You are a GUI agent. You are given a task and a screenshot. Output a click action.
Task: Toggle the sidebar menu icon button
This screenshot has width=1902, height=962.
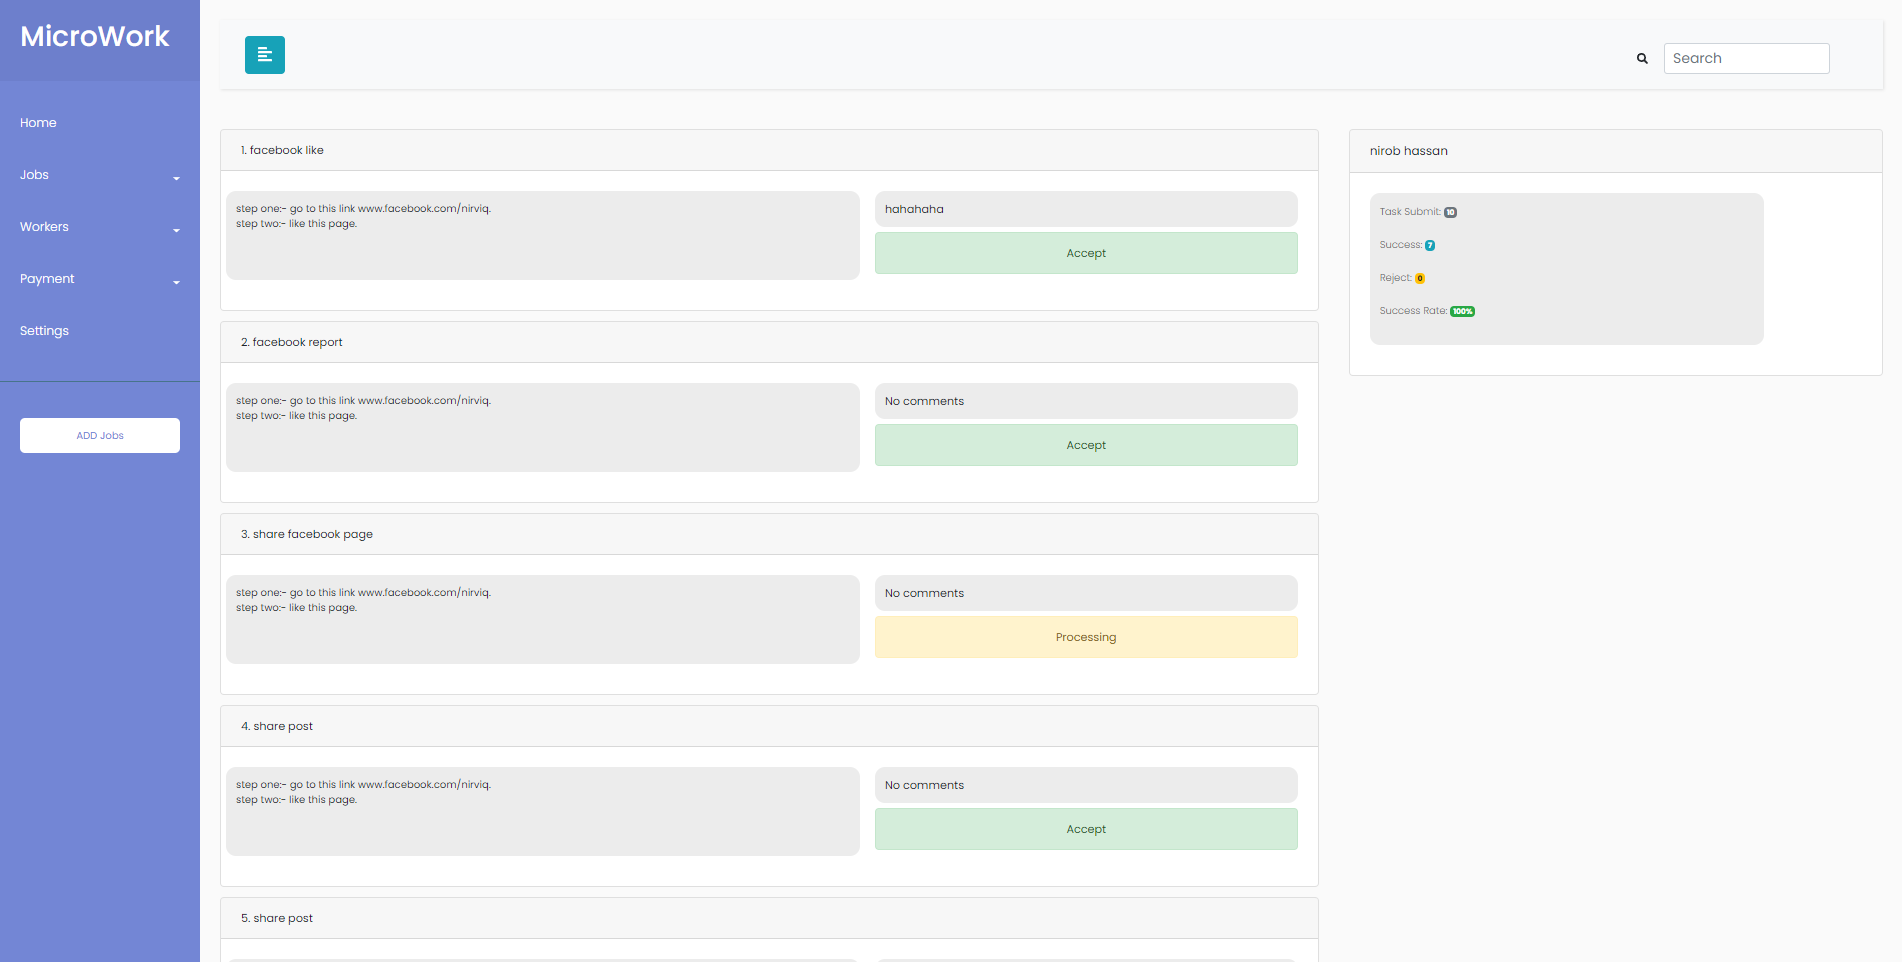pos(265,55)
